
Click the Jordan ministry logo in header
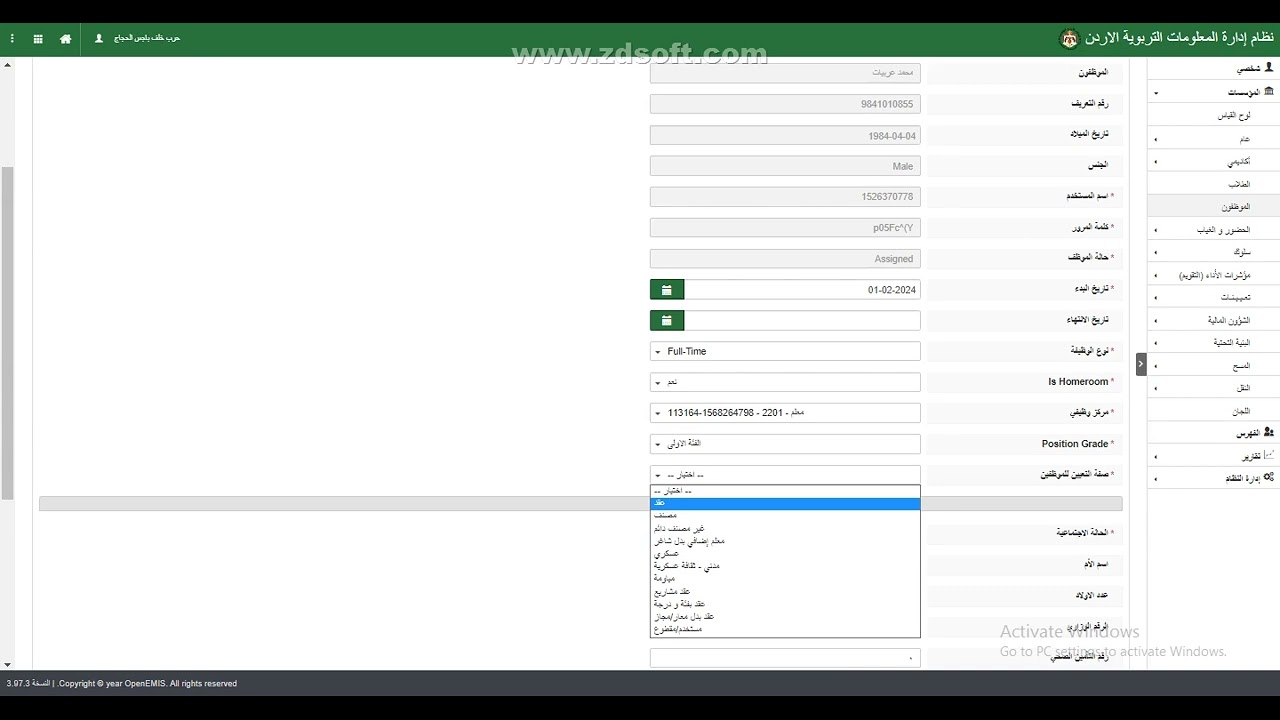click(1069, 39)
